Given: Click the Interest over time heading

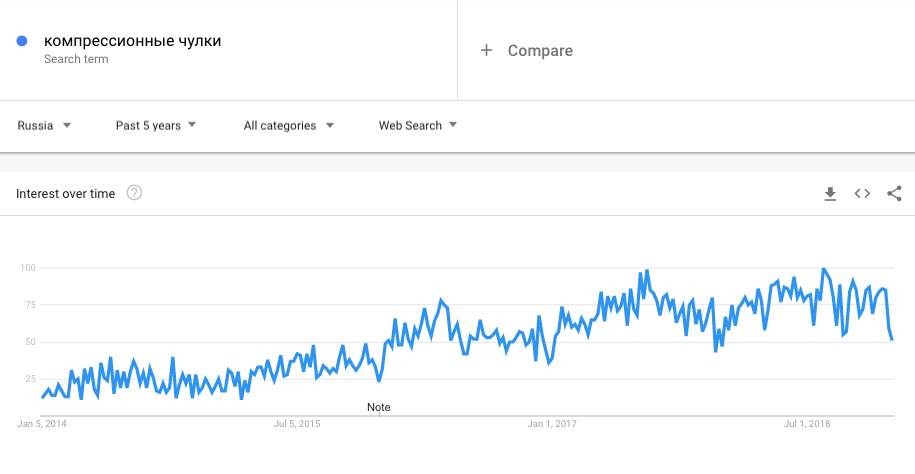Looking at the screenshot, I should point(66,194).
